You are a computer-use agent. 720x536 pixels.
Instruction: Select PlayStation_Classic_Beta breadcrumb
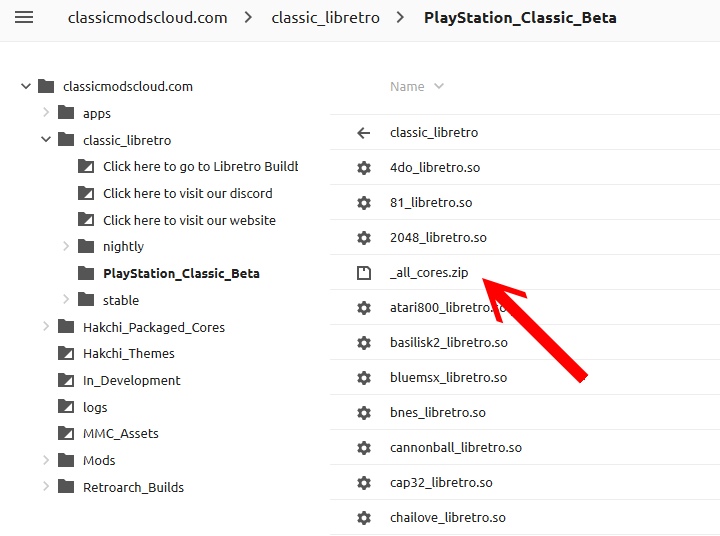pos(520,17)
